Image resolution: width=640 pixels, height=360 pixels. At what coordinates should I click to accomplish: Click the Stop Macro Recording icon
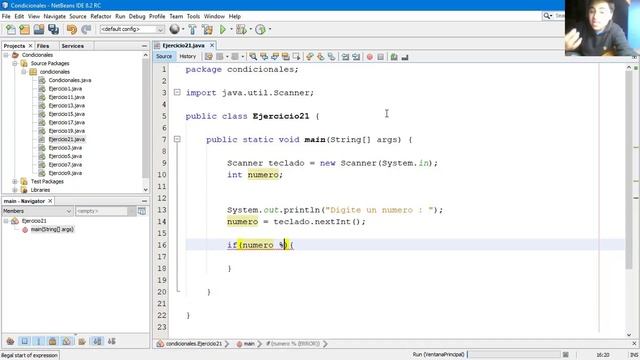[380, 57]
